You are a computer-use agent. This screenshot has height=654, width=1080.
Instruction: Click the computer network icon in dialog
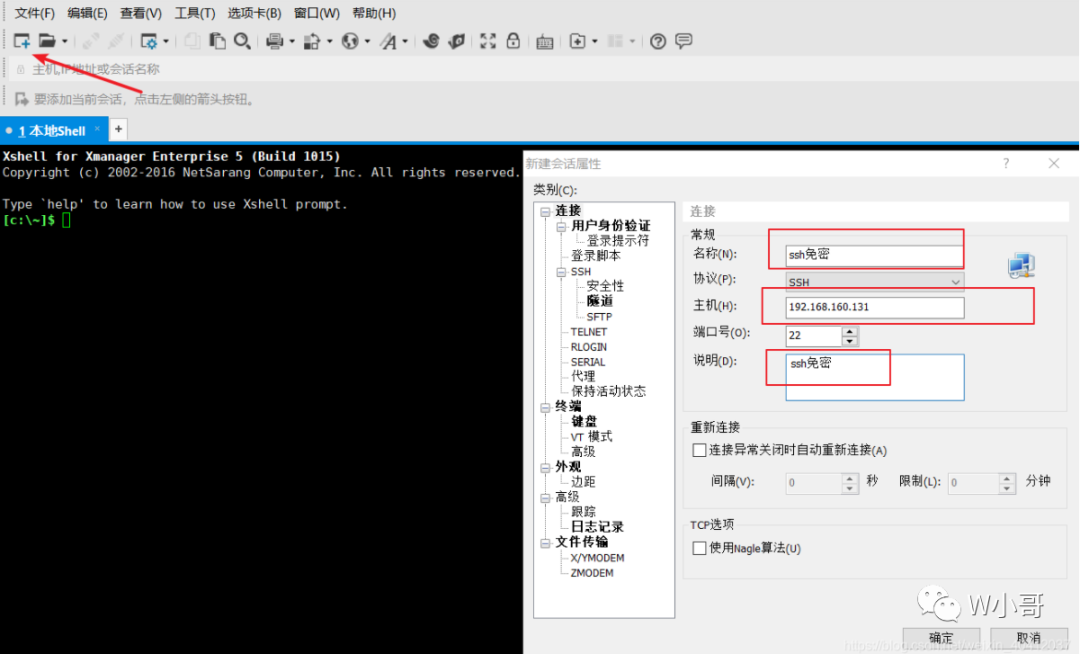click(x=1021, y=266)
